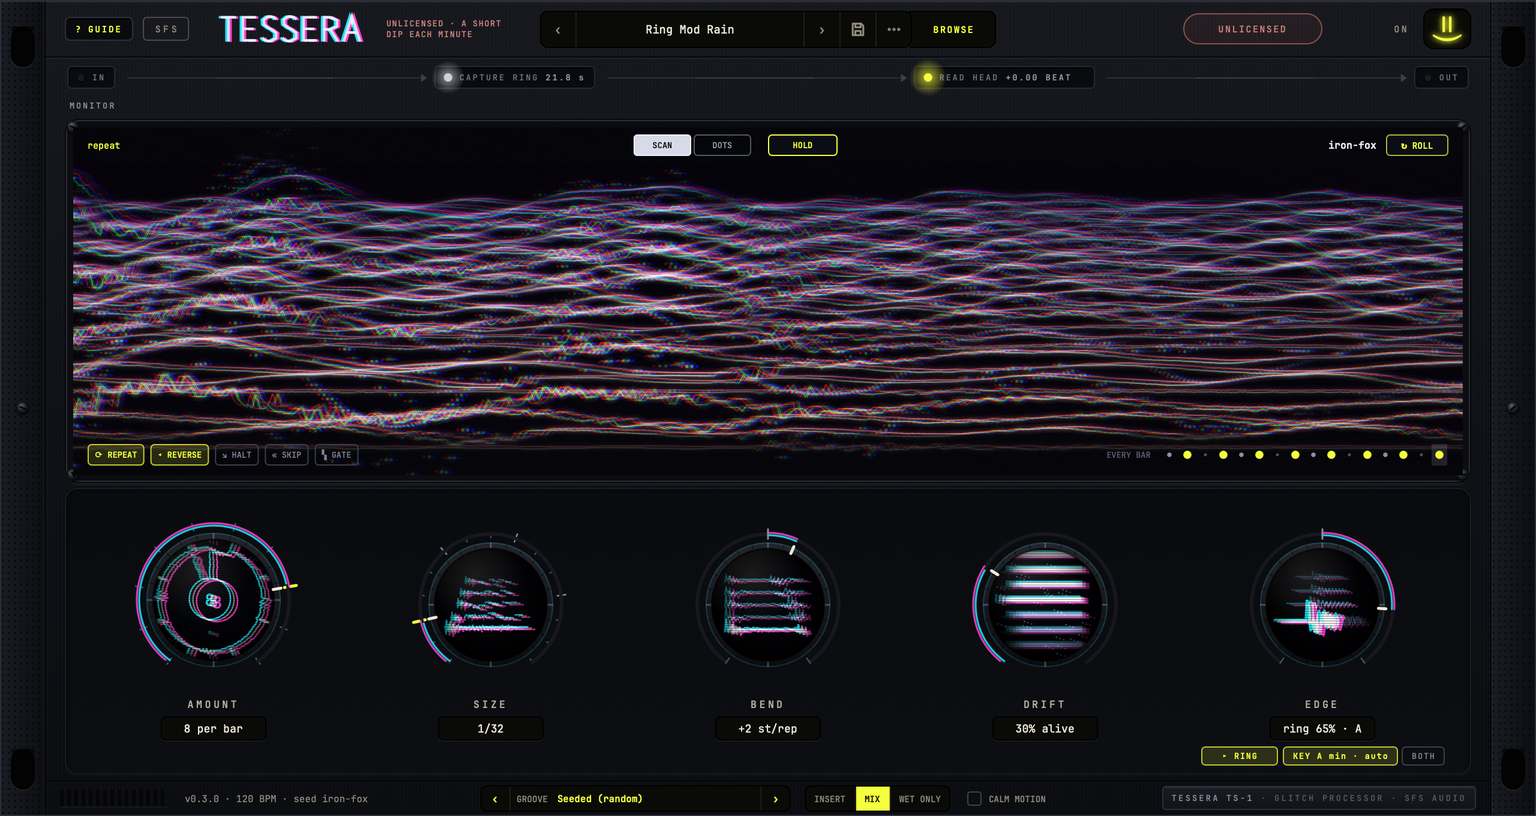Enable the GATE effect
Screen dimensions: 1536x816
coord(337,455)
